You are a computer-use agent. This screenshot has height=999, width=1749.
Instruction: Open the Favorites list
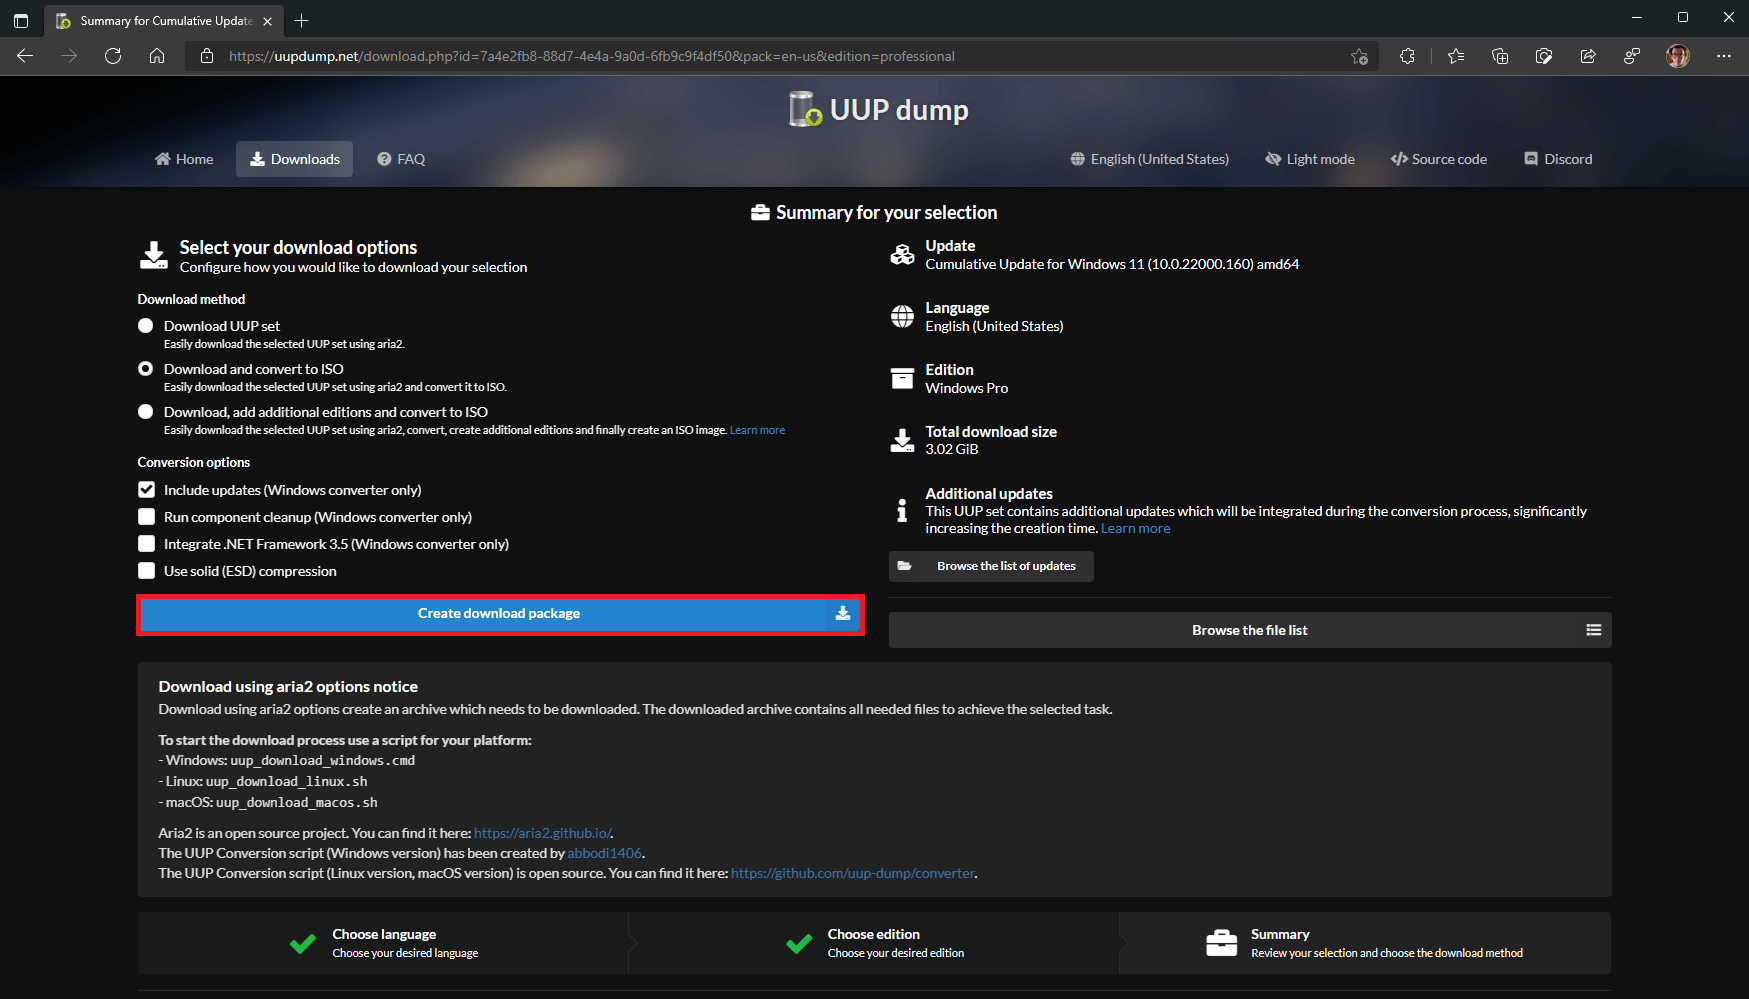pyautogui.click(x=1456, y=56)
